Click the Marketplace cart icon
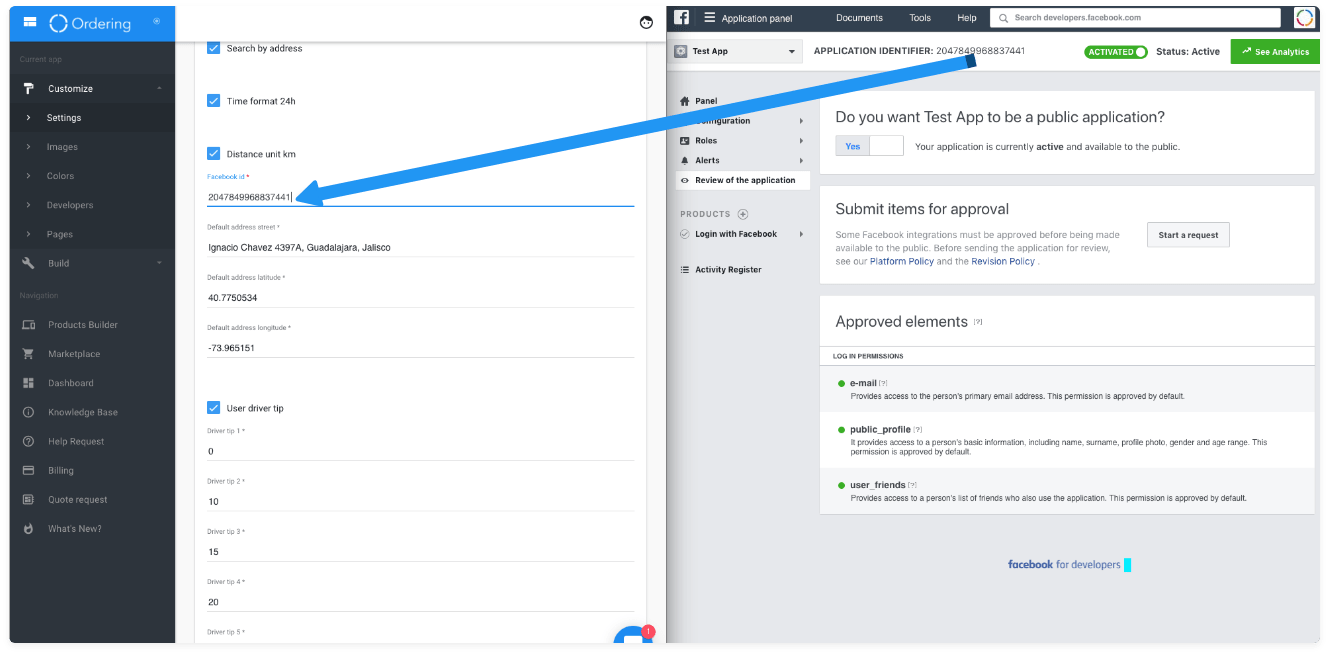The height and width of the screenshot is (655, 1329). (x=28, y=354)
